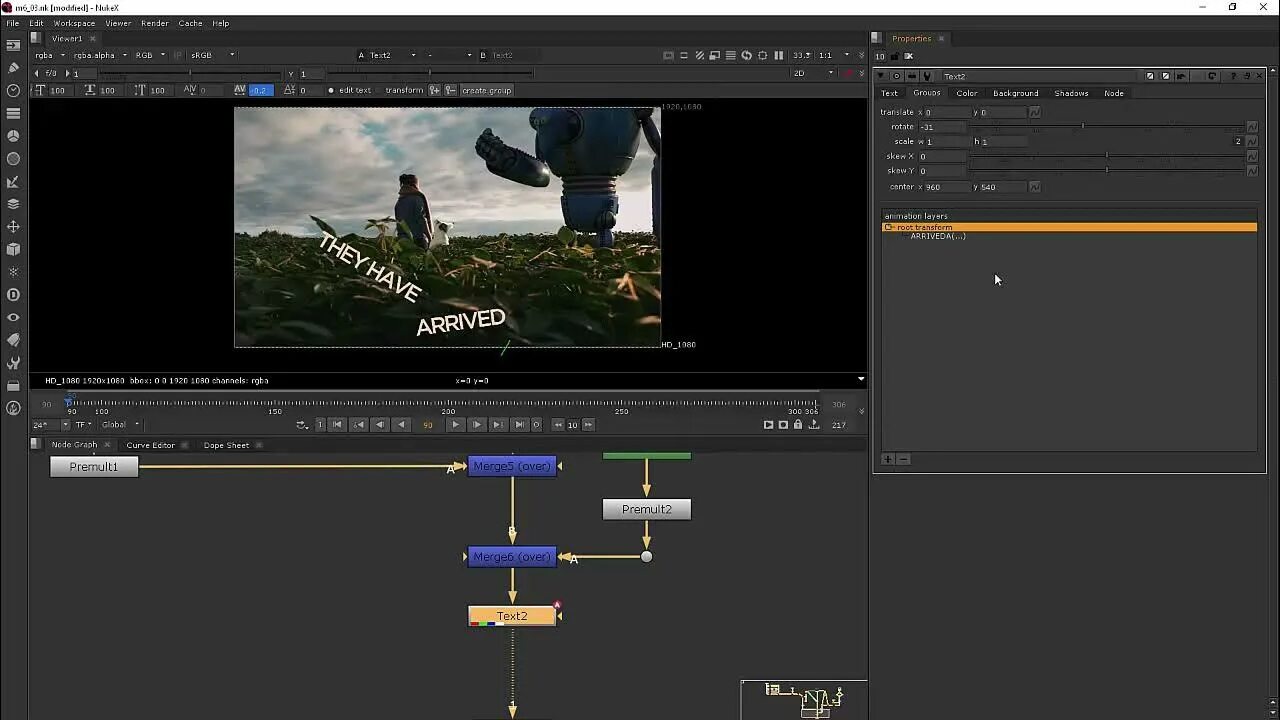Open the Workspace menu
This screenshot has width=1280, height=720.
tap(73, 23)
